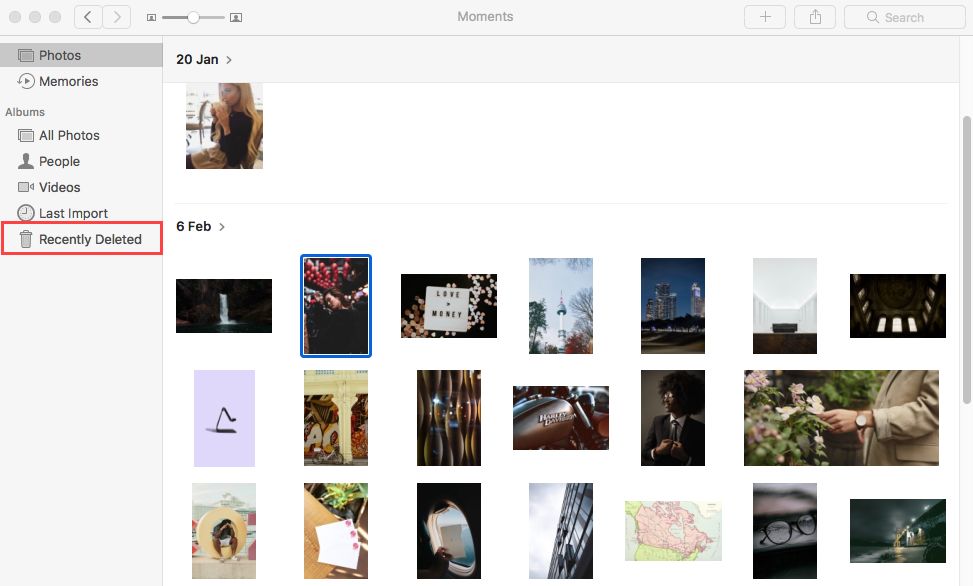Screen dimensions: 973x586
Task: Click the back navigation arrow
Action: [88, 17]
